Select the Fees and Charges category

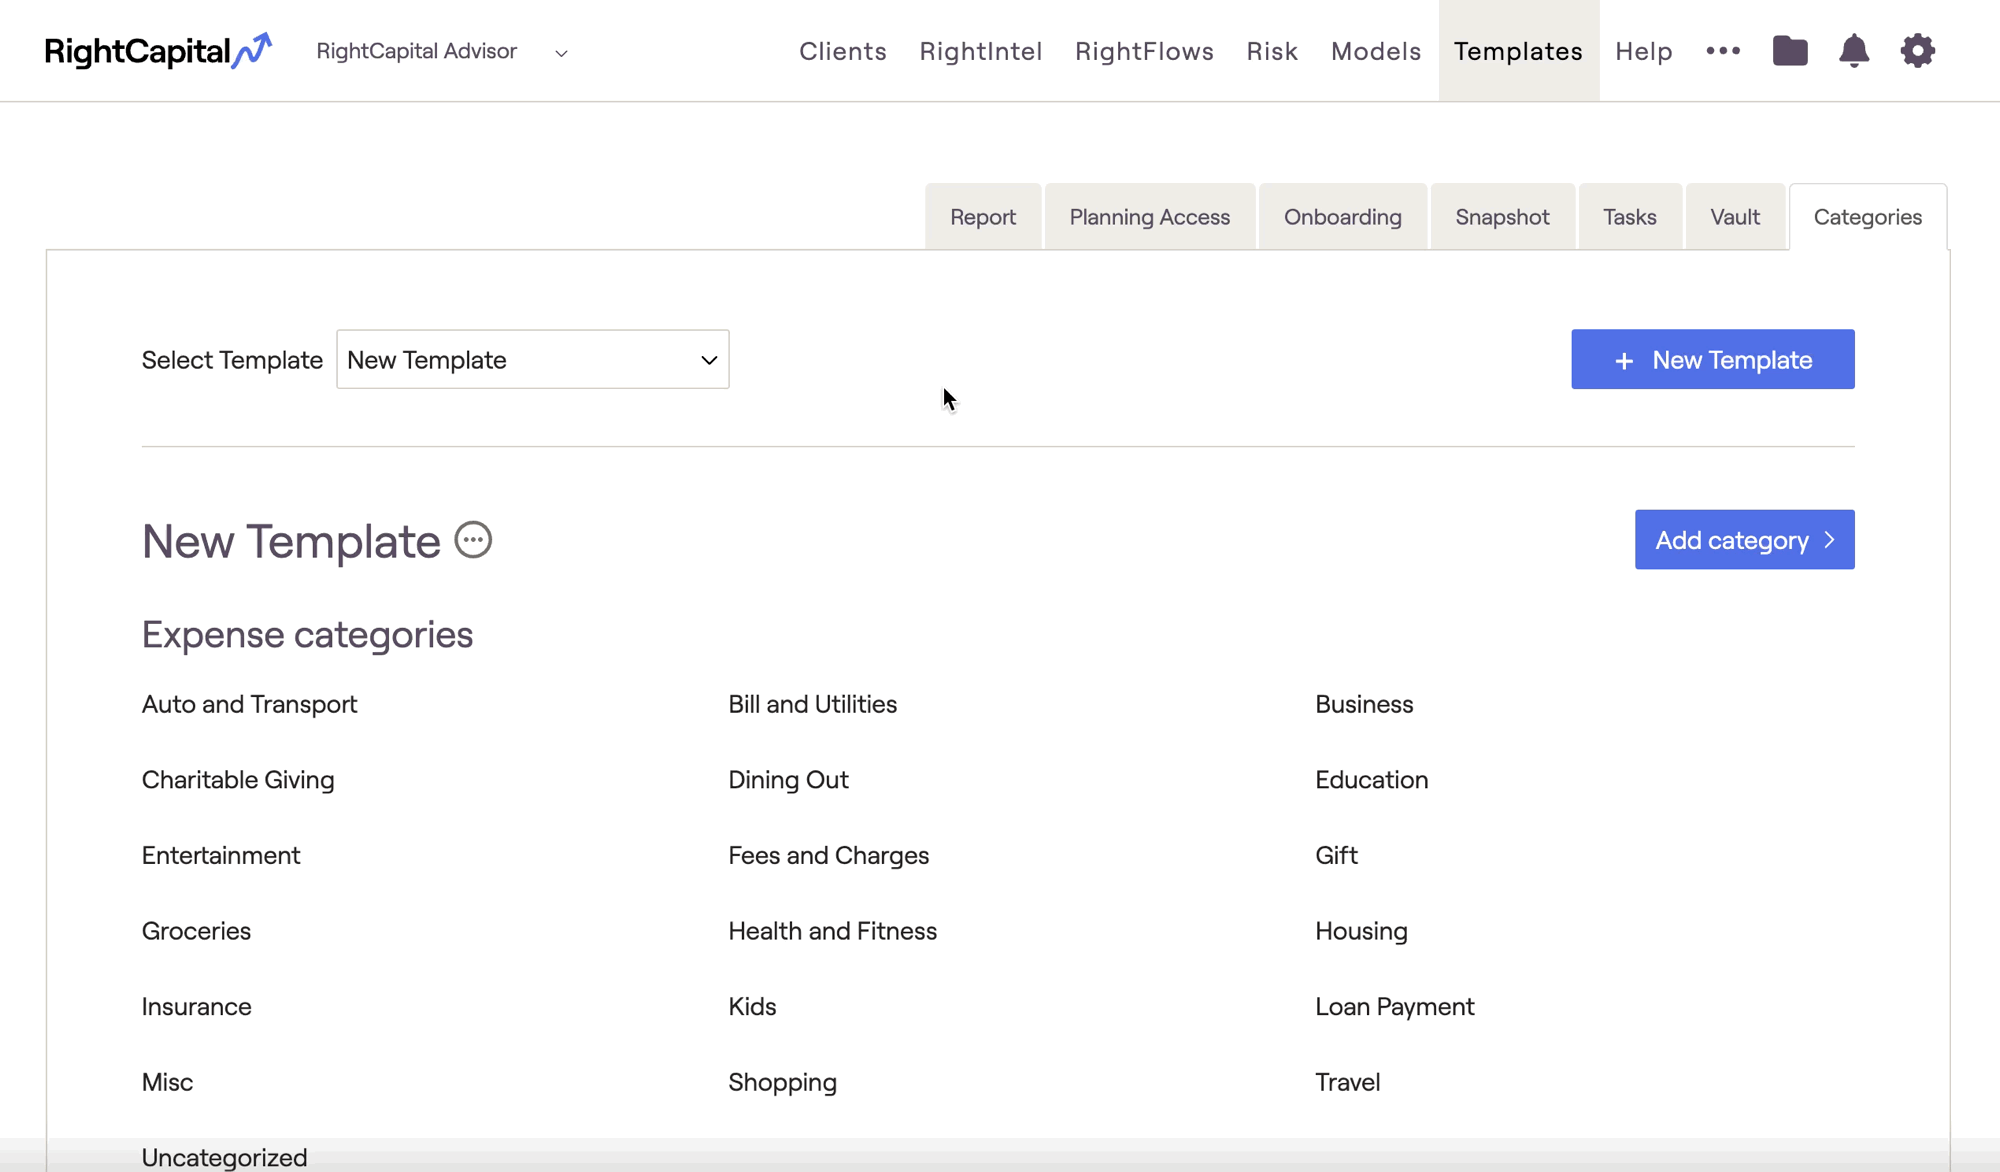pyautogui.click(x=828, y=855)
